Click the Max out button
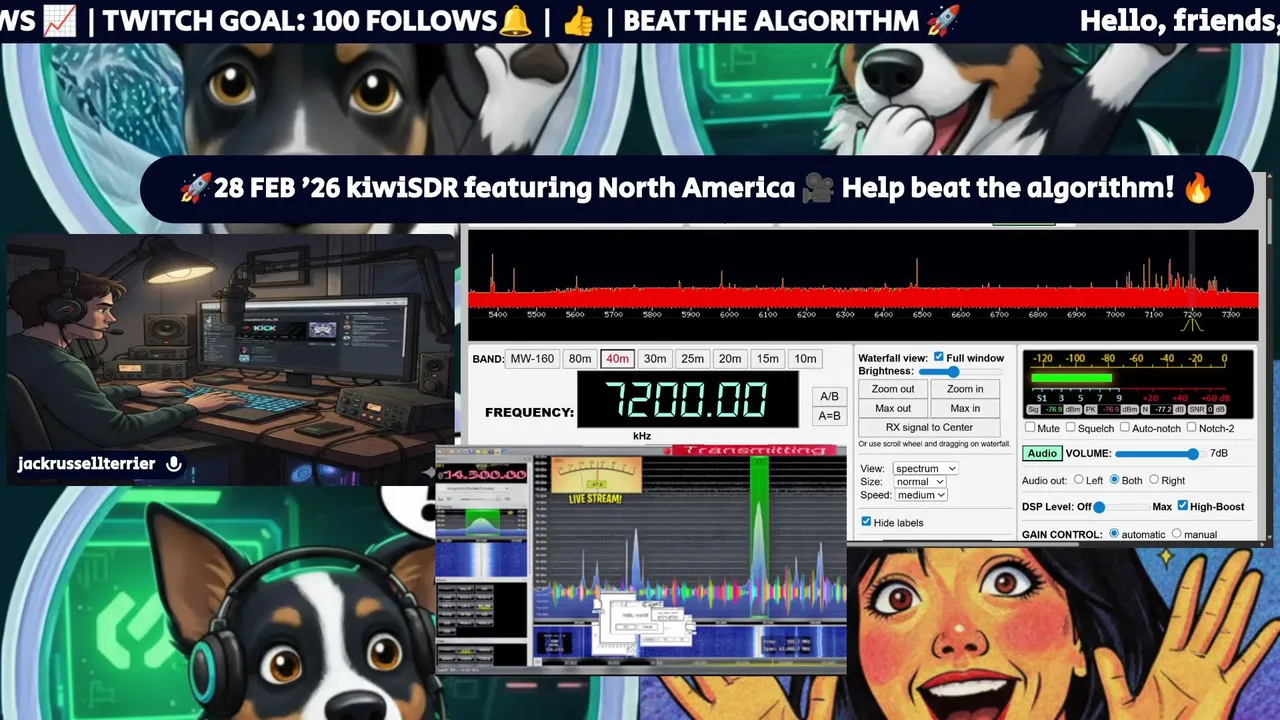 point(893,408)
